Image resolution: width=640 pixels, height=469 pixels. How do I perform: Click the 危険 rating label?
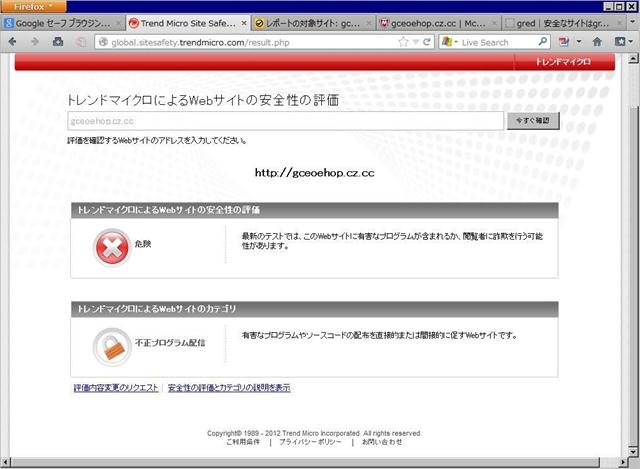click(x=143, y=244)
